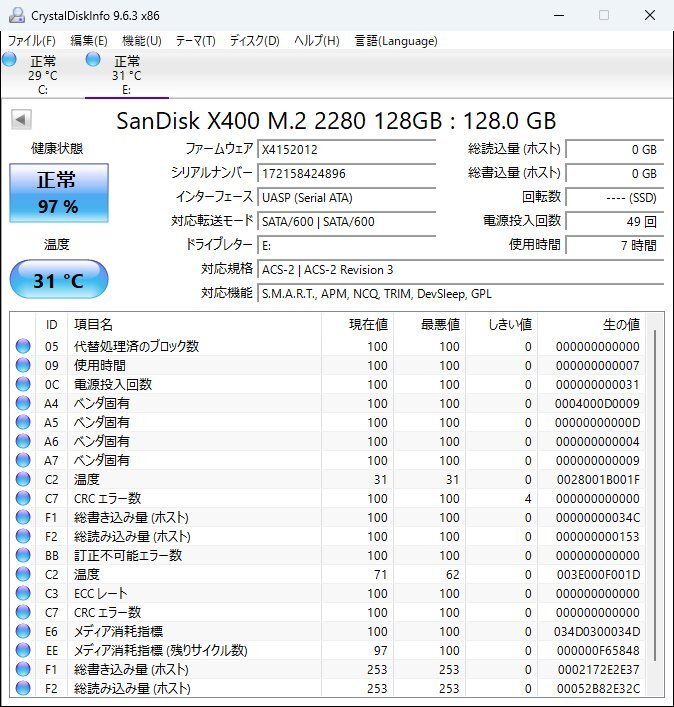Click the threshold value 4 for CRC エラー数
This screenshot has width=674, height=707.
[x=527, y=498]
